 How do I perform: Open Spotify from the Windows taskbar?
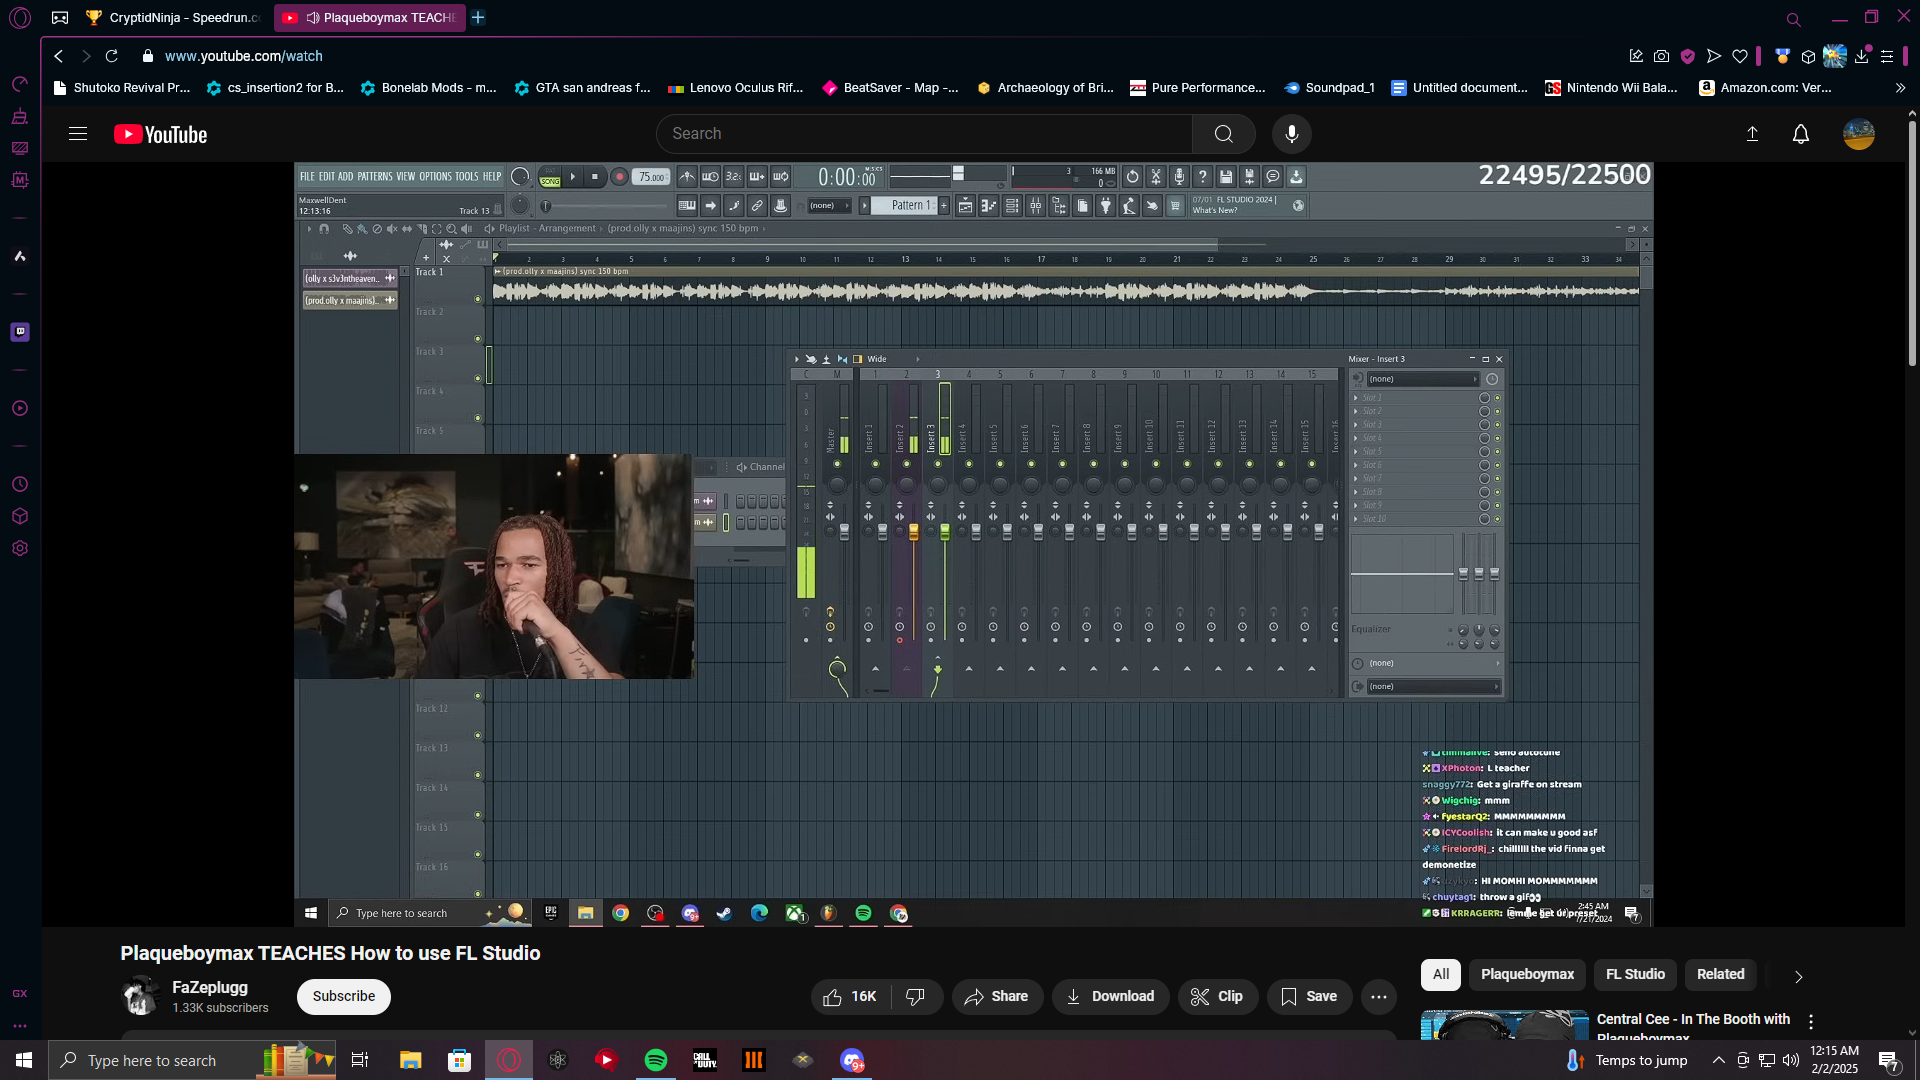tap(656, 1060)
